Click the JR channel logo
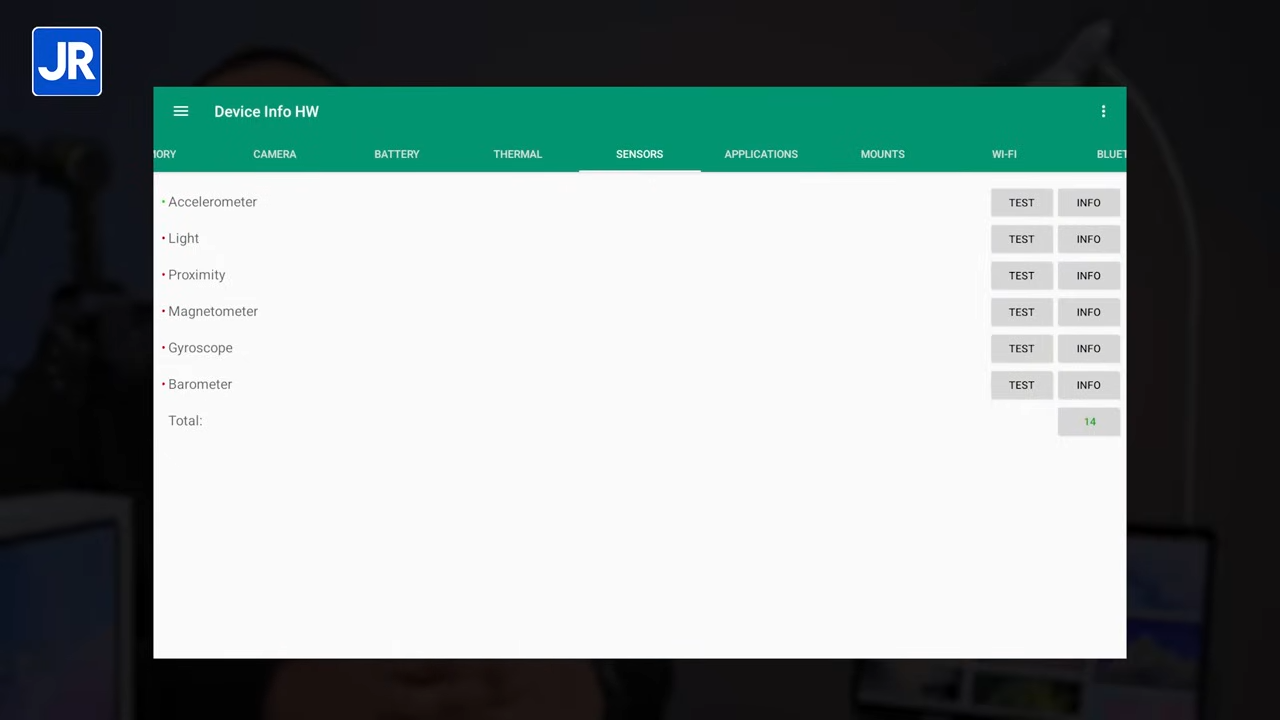Viewport: 1280px width, 720px height. tap(67, 62)
